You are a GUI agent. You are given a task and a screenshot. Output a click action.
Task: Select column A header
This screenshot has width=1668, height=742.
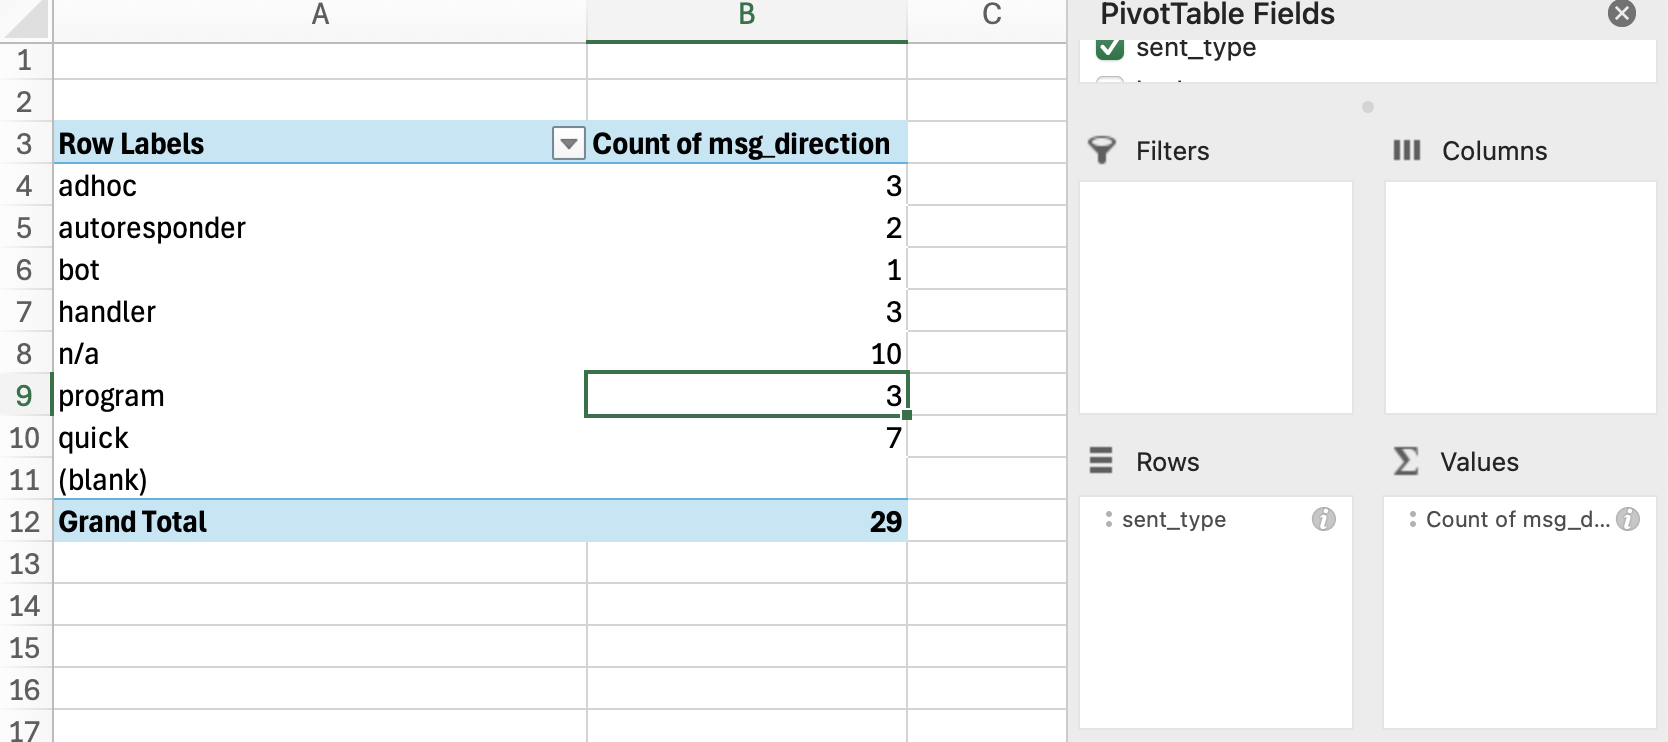(320, 15)
